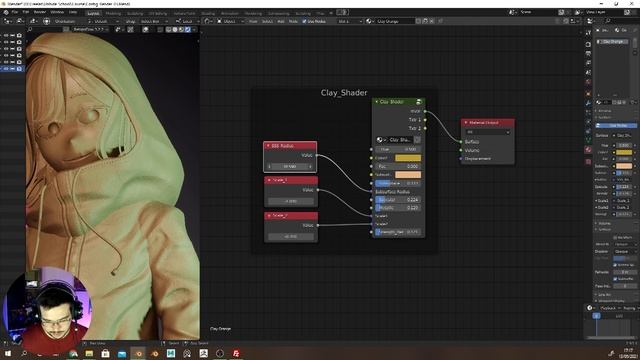Click the Color1 yellow swatch on Clay Shader node
Image resolution: width=640 pixels, height=360 pixels.
pyautogui.click(x=408, y=158)
